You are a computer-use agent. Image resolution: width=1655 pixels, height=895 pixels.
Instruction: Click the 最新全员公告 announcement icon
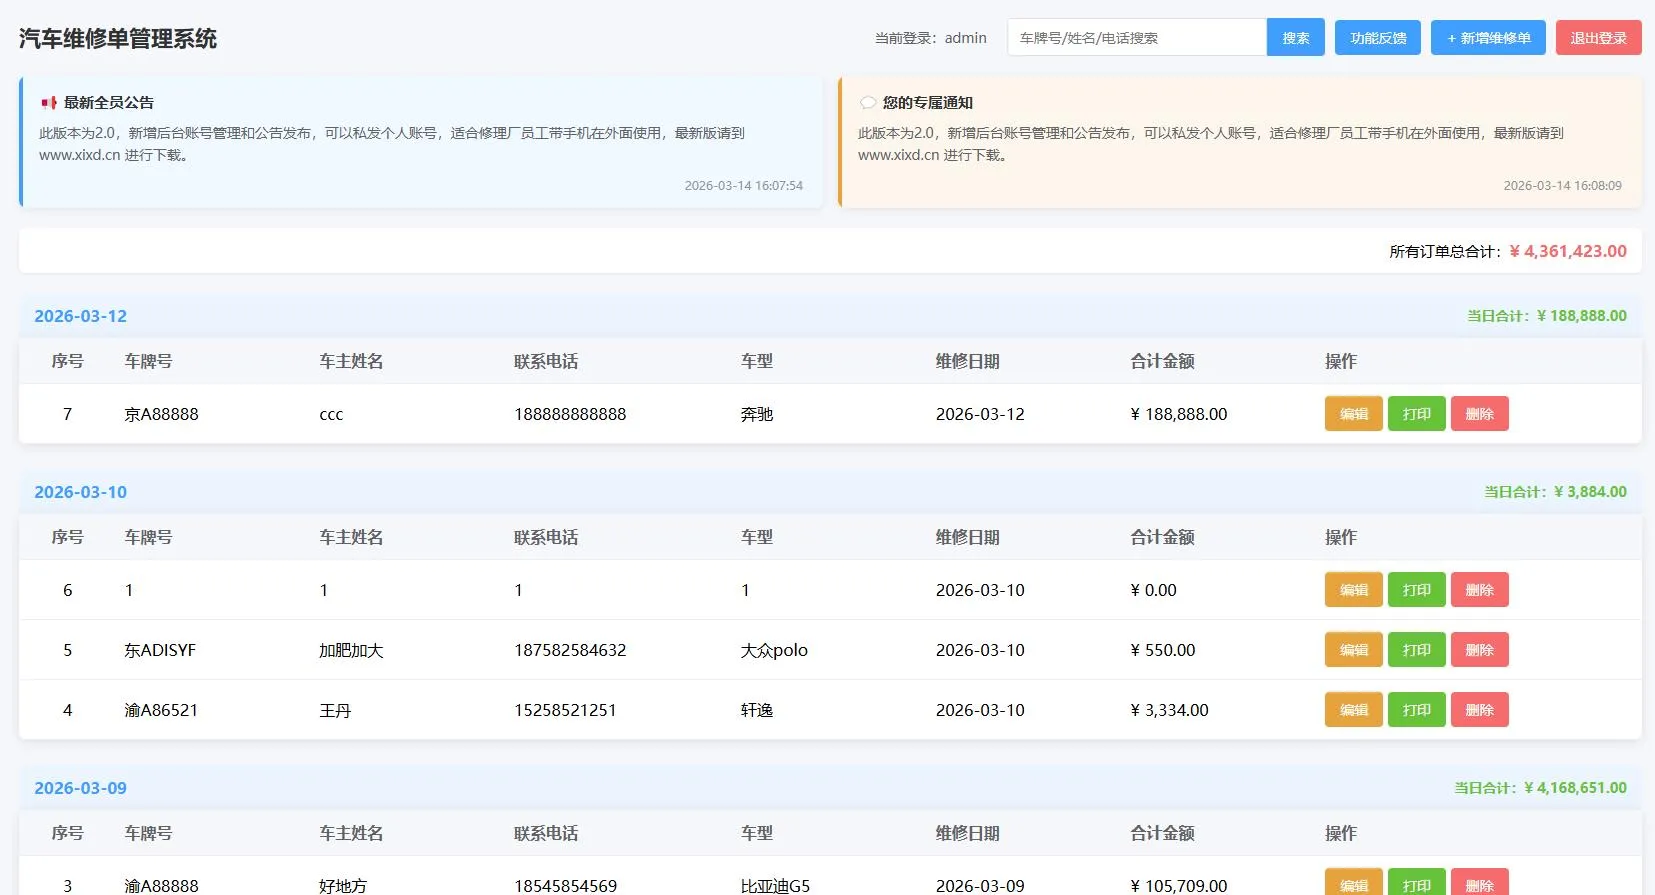coord(48,103)
